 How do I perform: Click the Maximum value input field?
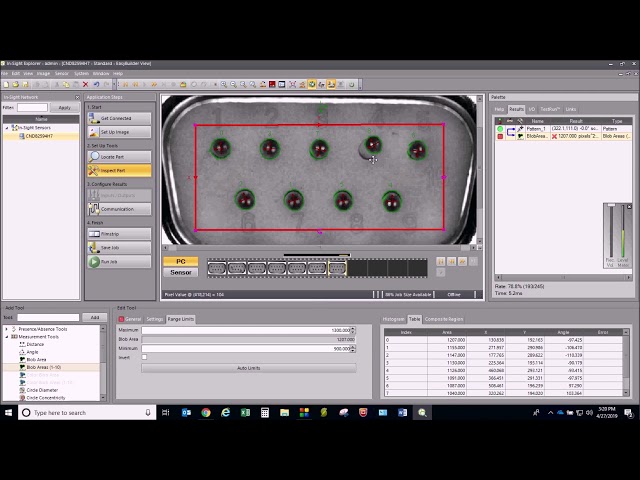click(x=246, y=330)
